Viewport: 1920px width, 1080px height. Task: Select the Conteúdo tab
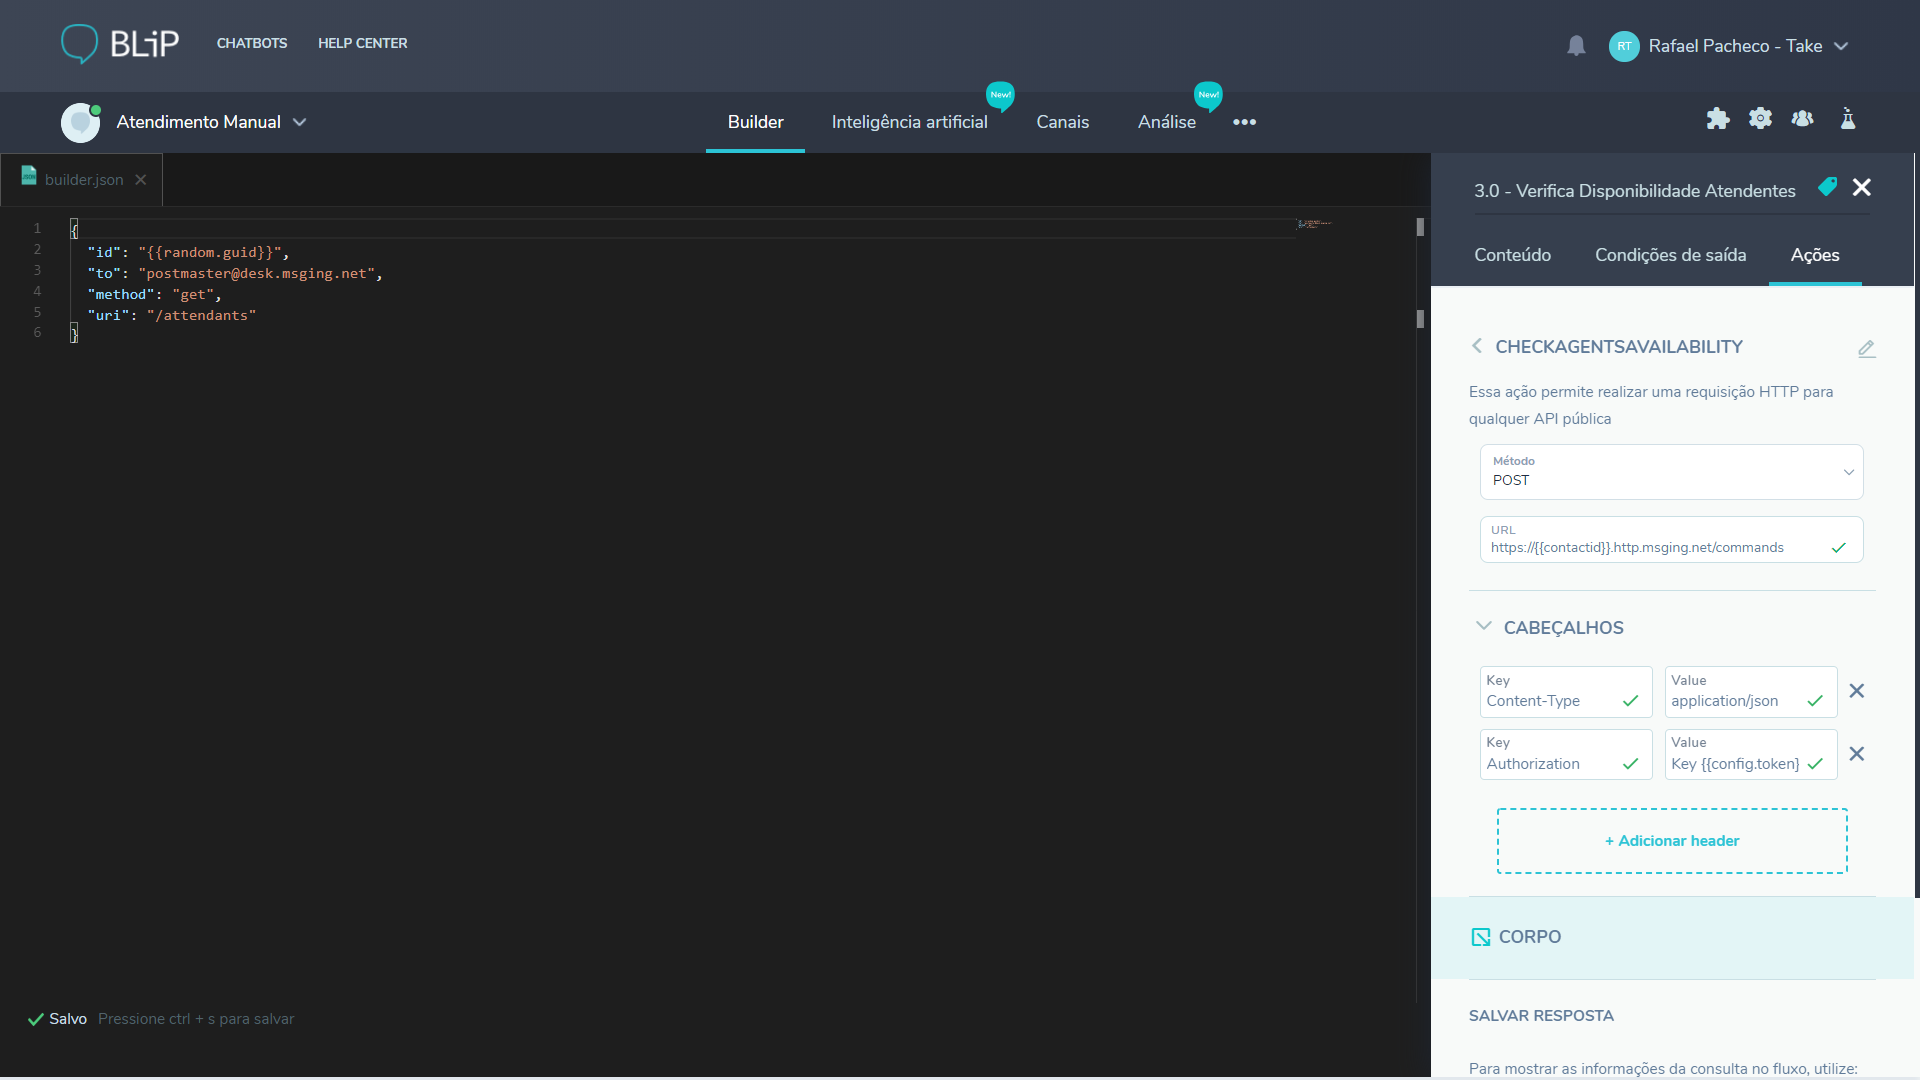tap(1514, 255)
